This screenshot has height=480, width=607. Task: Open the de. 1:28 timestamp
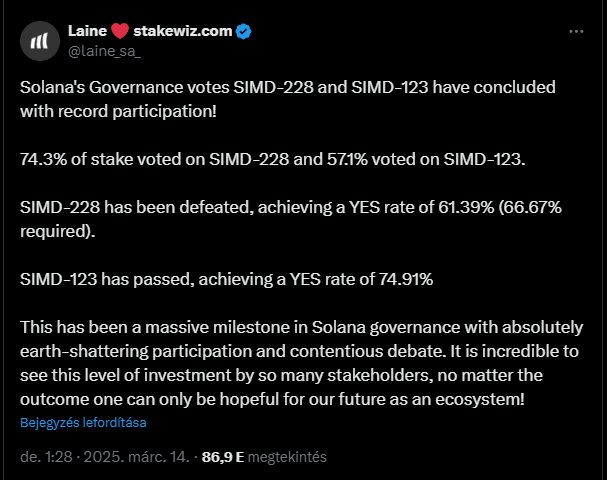click(x=46, y=457)
